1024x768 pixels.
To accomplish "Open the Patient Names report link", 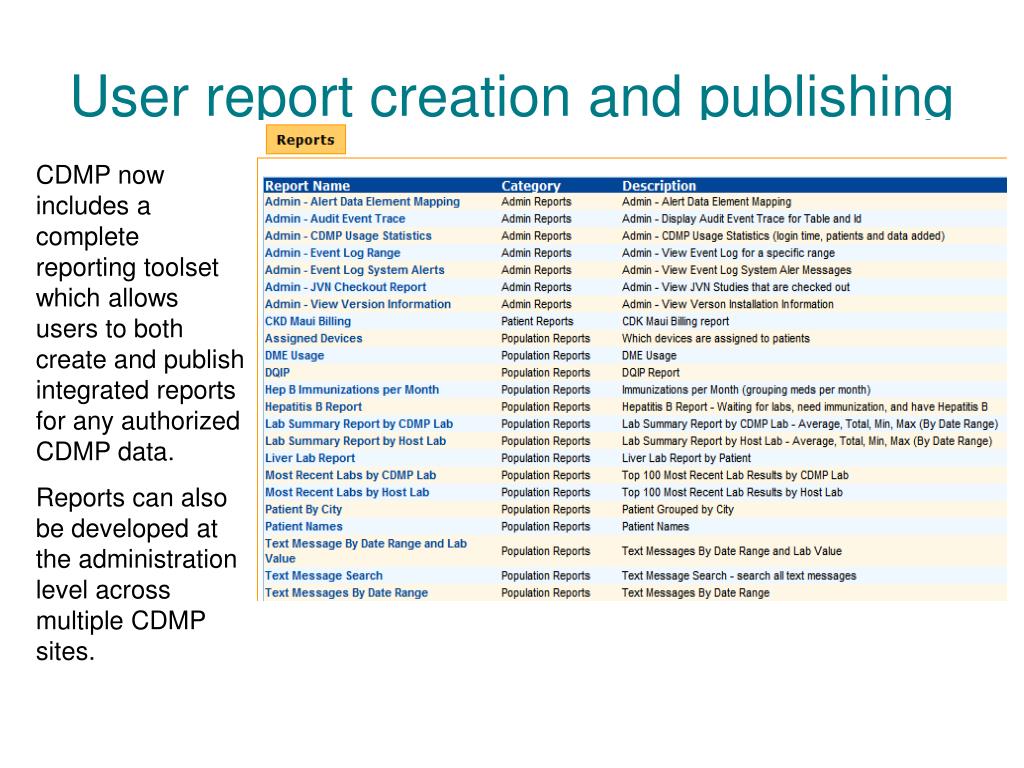I will [304, 526].
